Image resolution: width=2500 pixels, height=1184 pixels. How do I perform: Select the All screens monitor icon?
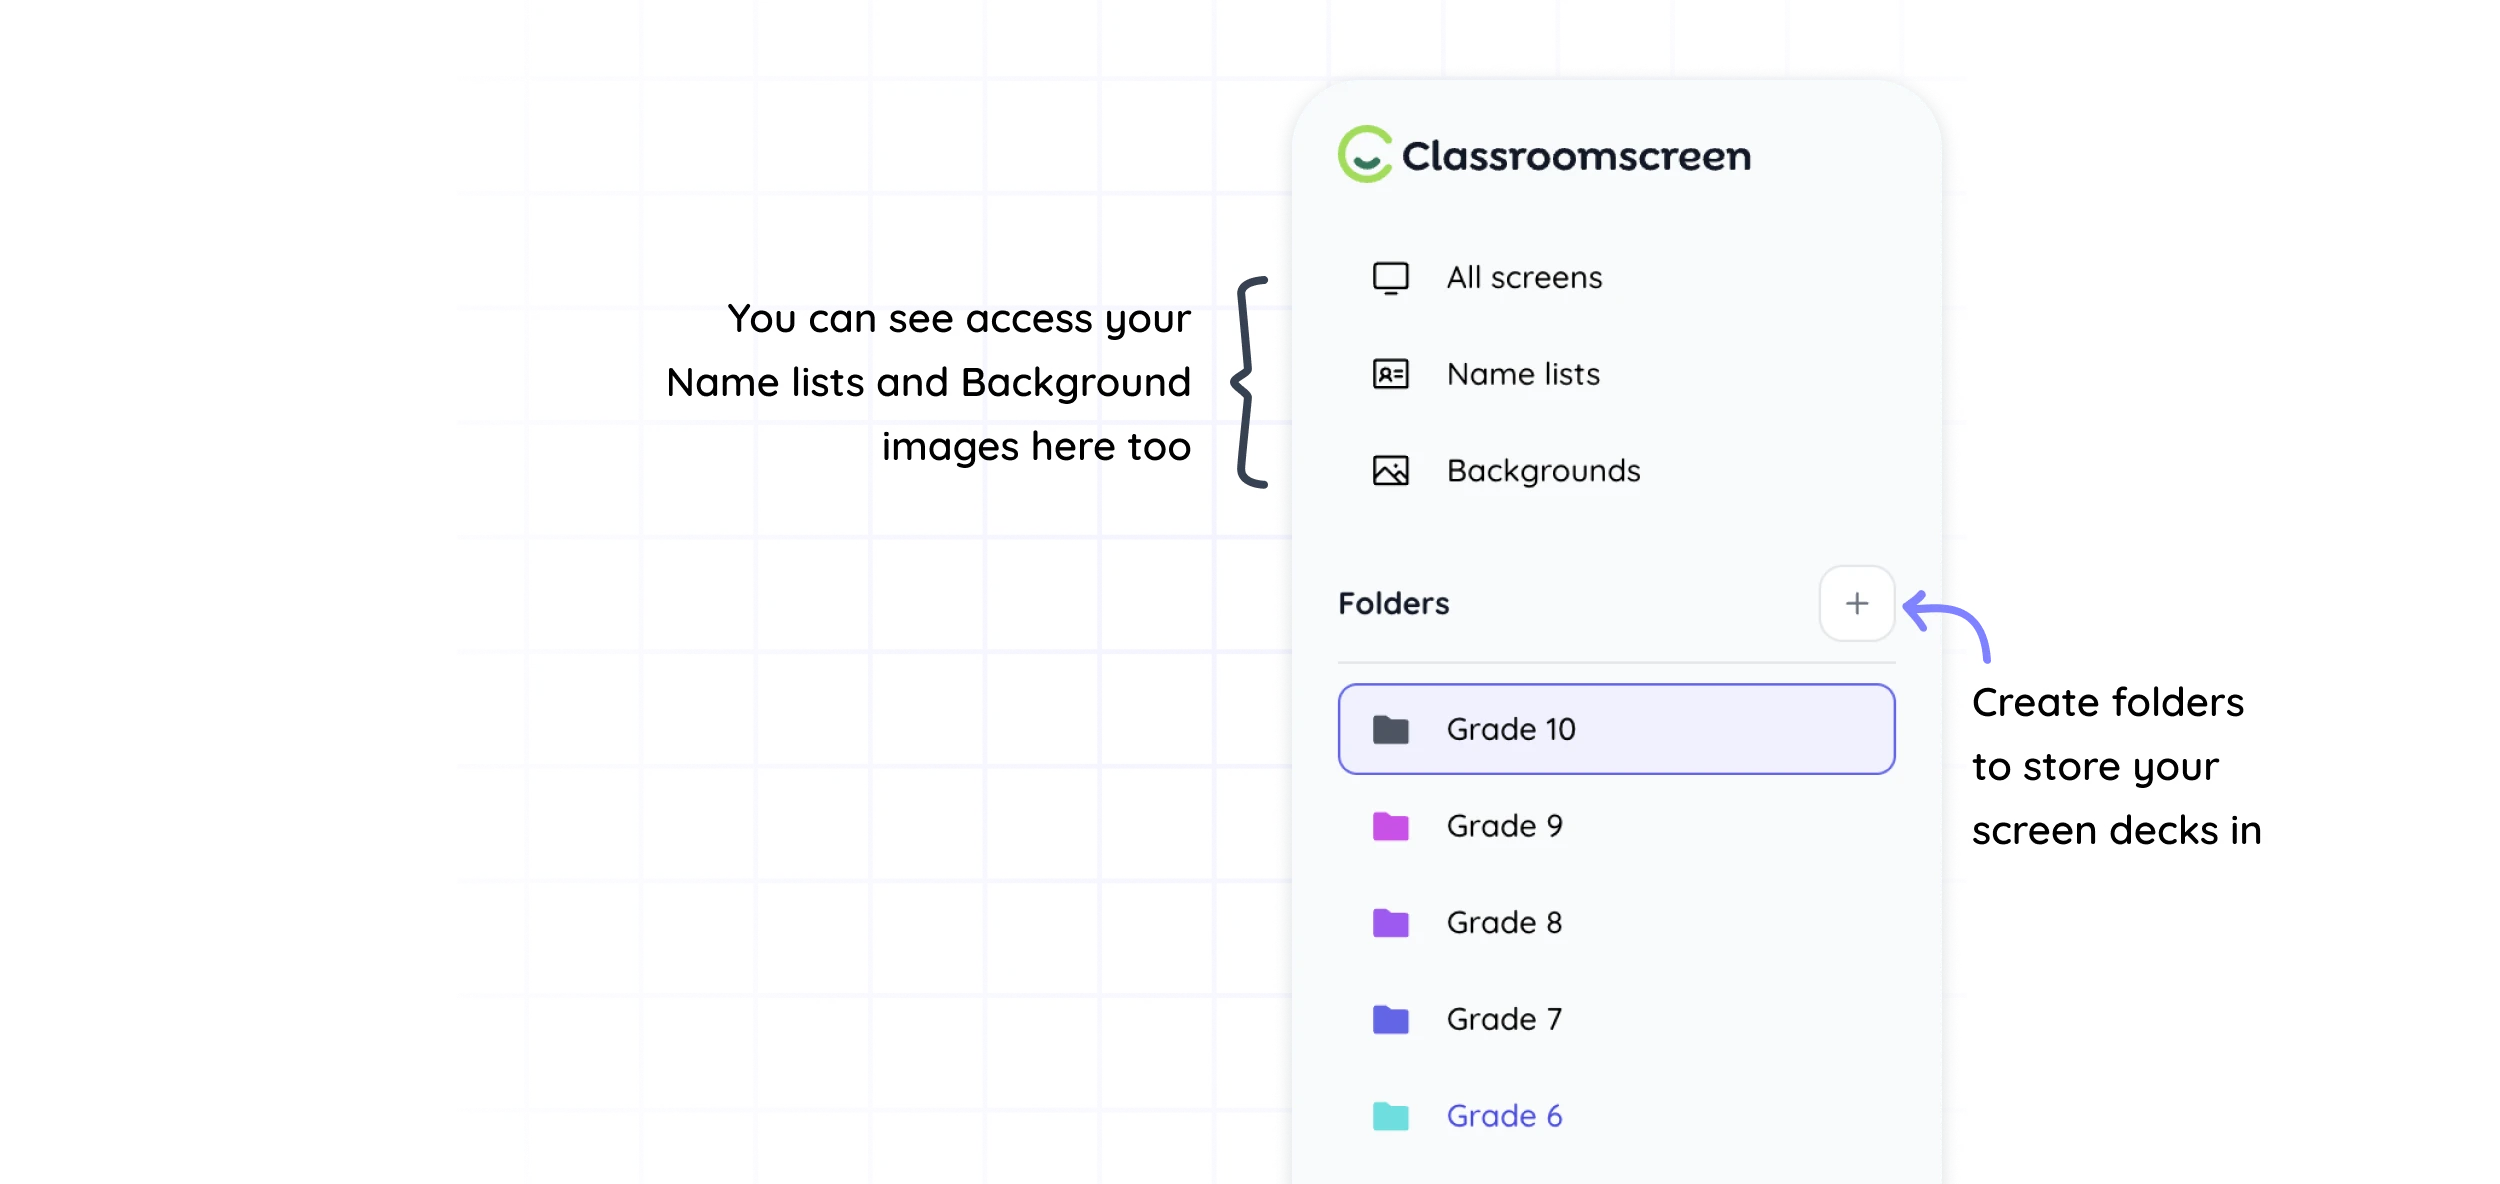[1392, 277]
